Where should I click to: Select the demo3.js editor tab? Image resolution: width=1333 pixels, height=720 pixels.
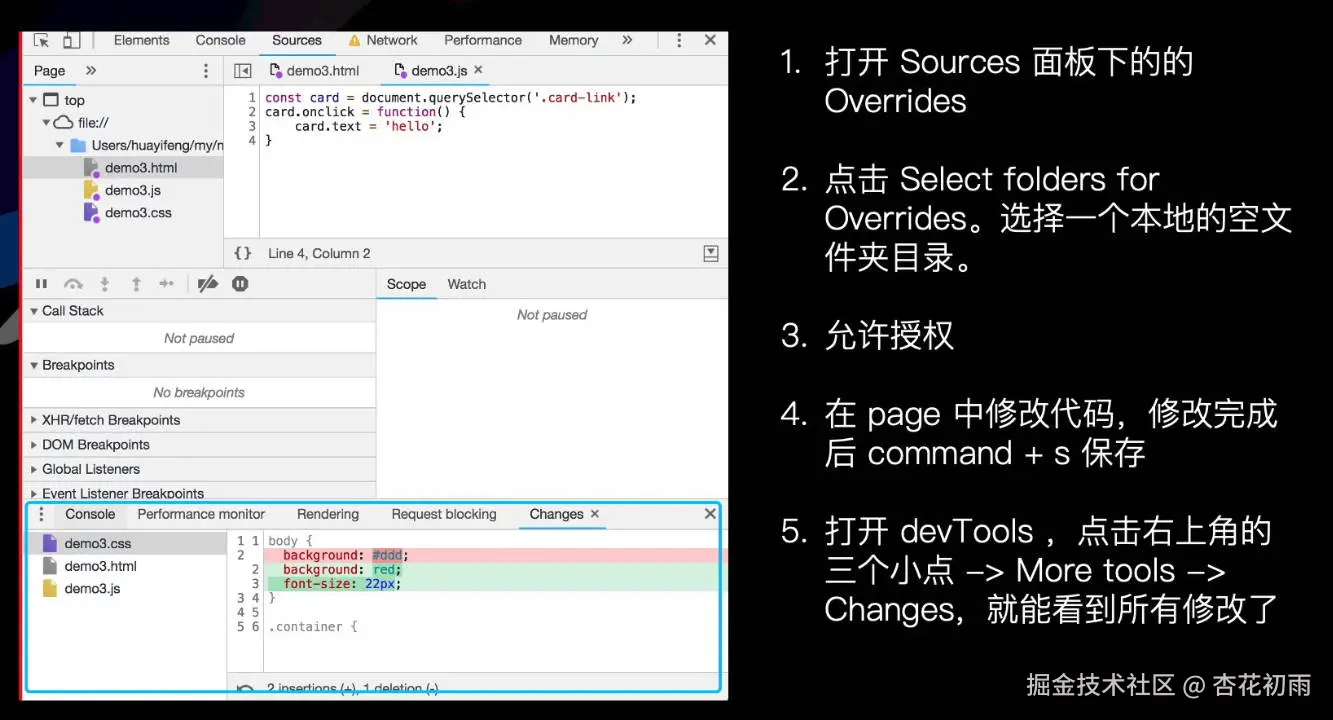coord(431,71)
